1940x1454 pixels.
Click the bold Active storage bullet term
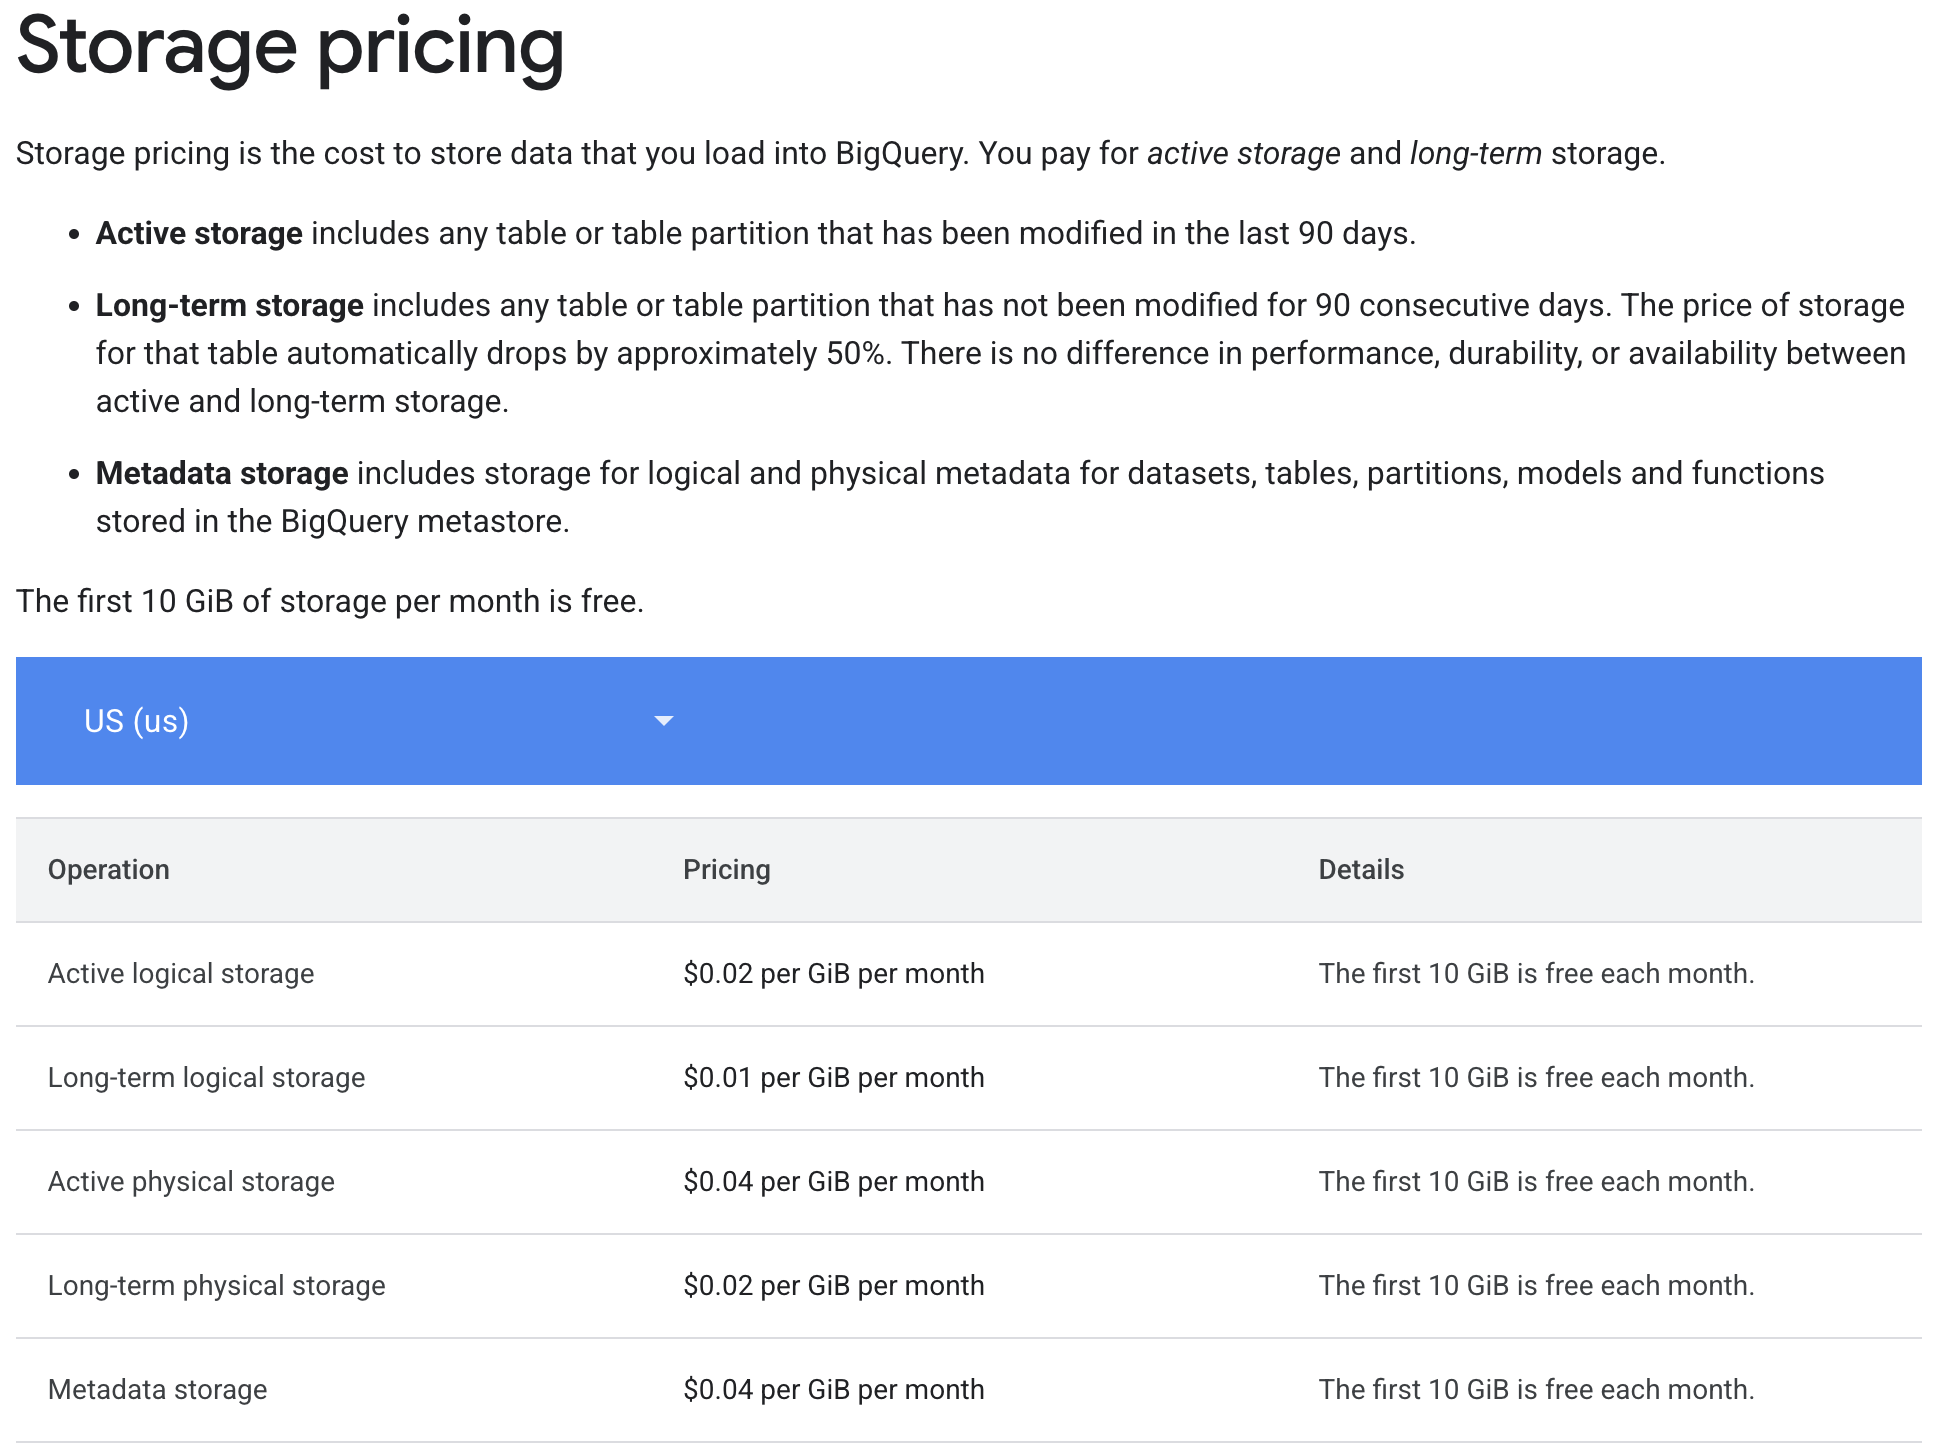[199, 233]
